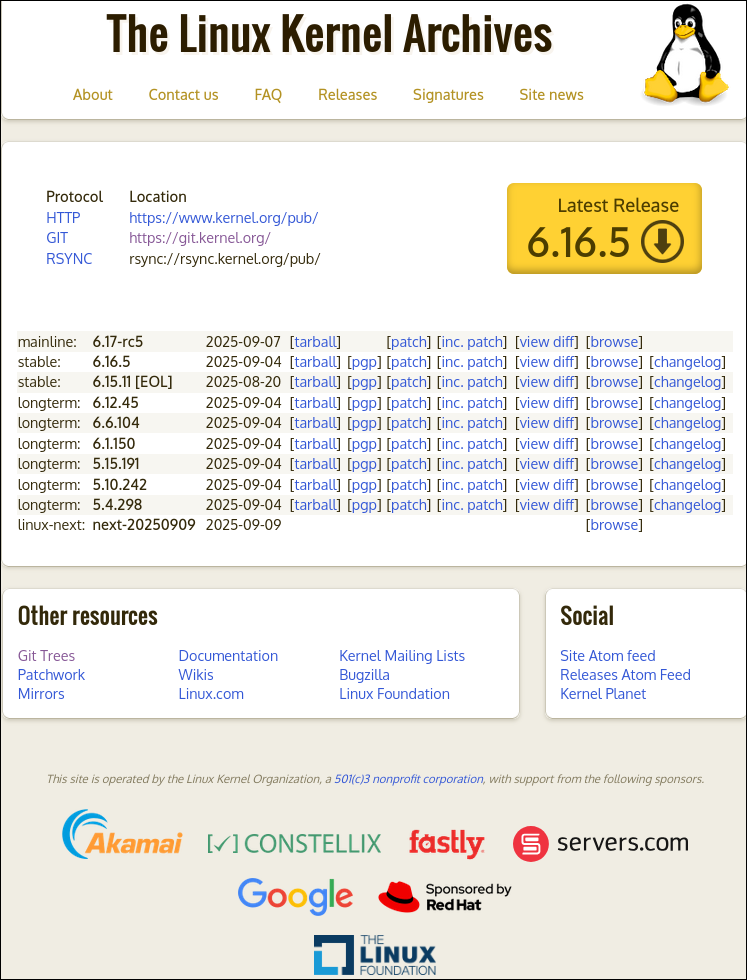Open the Documentation link
Screen dimensions: 747x980
228,656
